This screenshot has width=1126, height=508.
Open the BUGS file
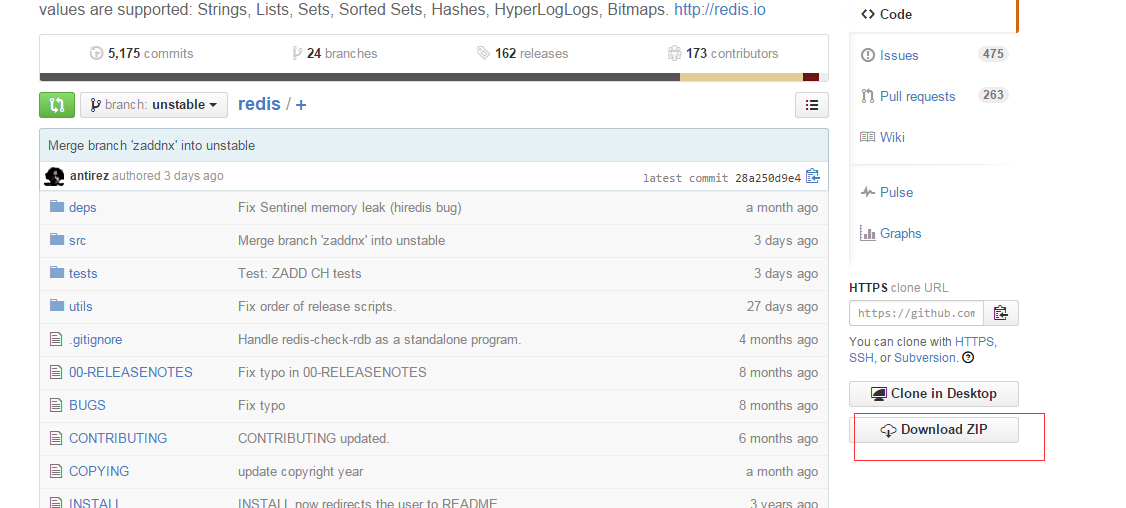(87, 406)
